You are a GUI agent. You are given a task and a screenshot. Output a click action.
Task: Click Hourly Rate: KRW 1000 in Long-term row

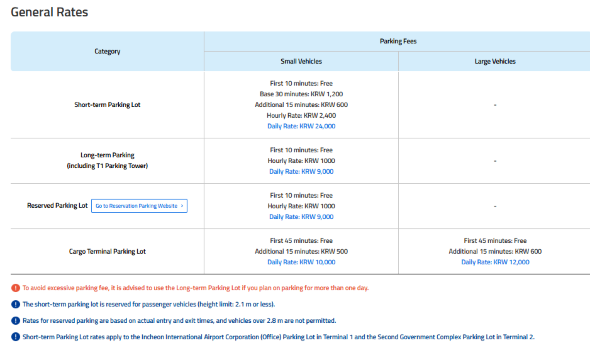pyautogui.click(x=301, y=161)
